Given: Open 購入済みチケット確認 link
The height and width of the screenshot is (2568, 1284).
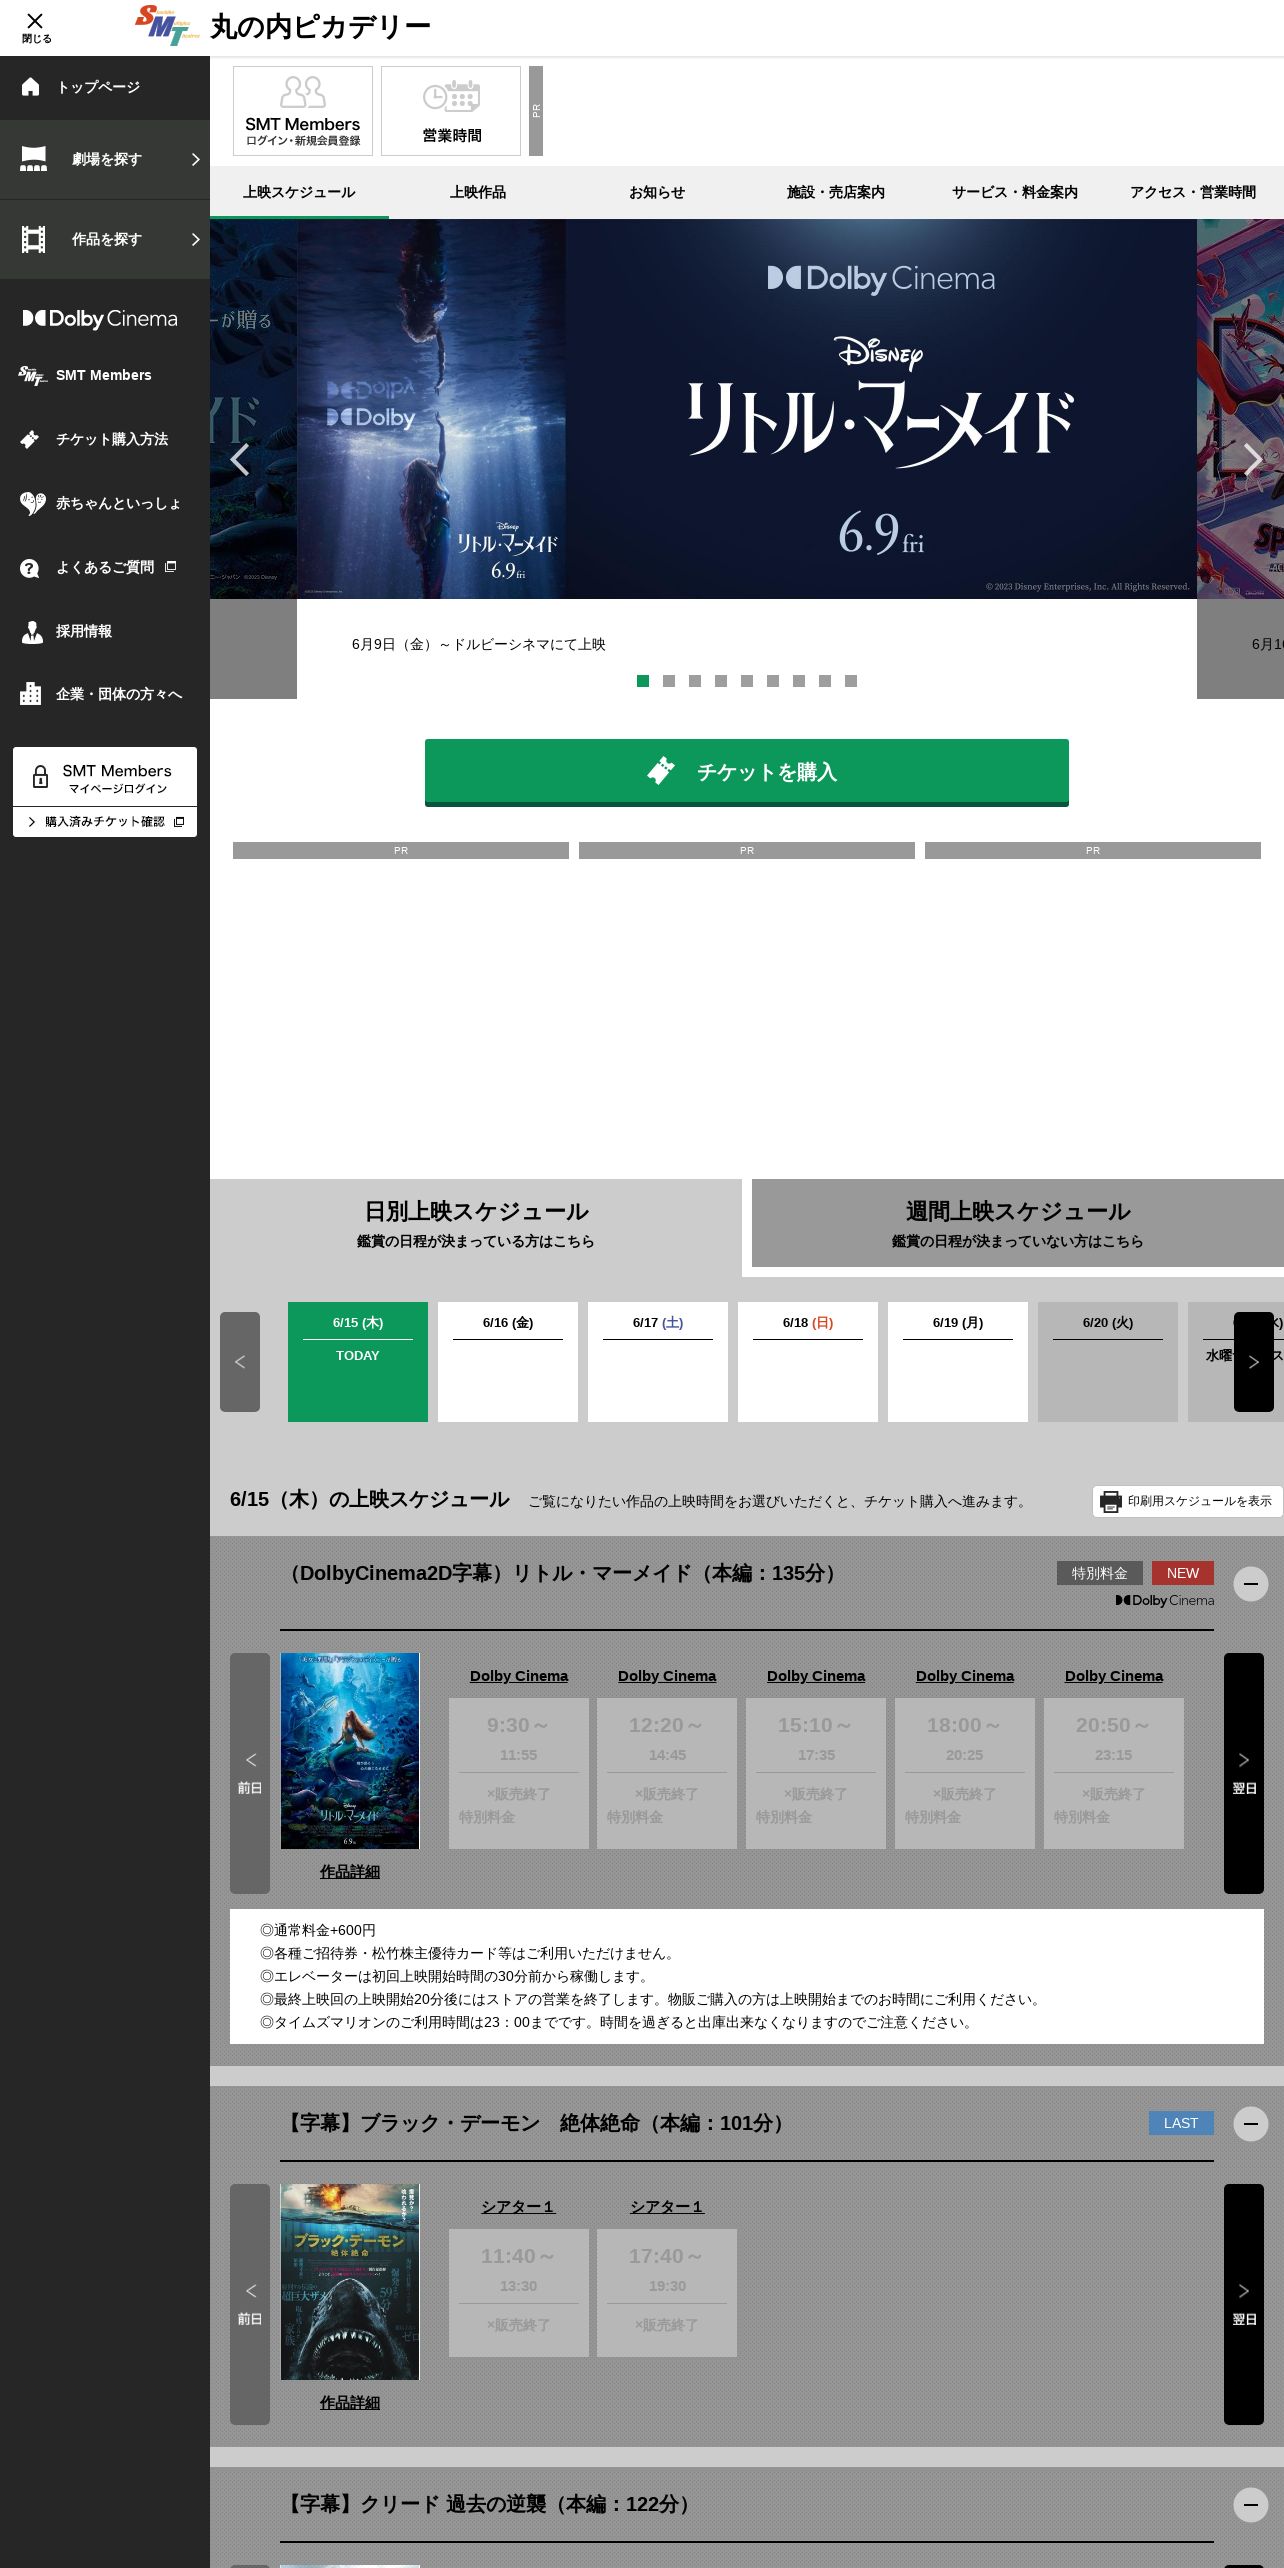Looking at the screenshot, I should [105, 822].
